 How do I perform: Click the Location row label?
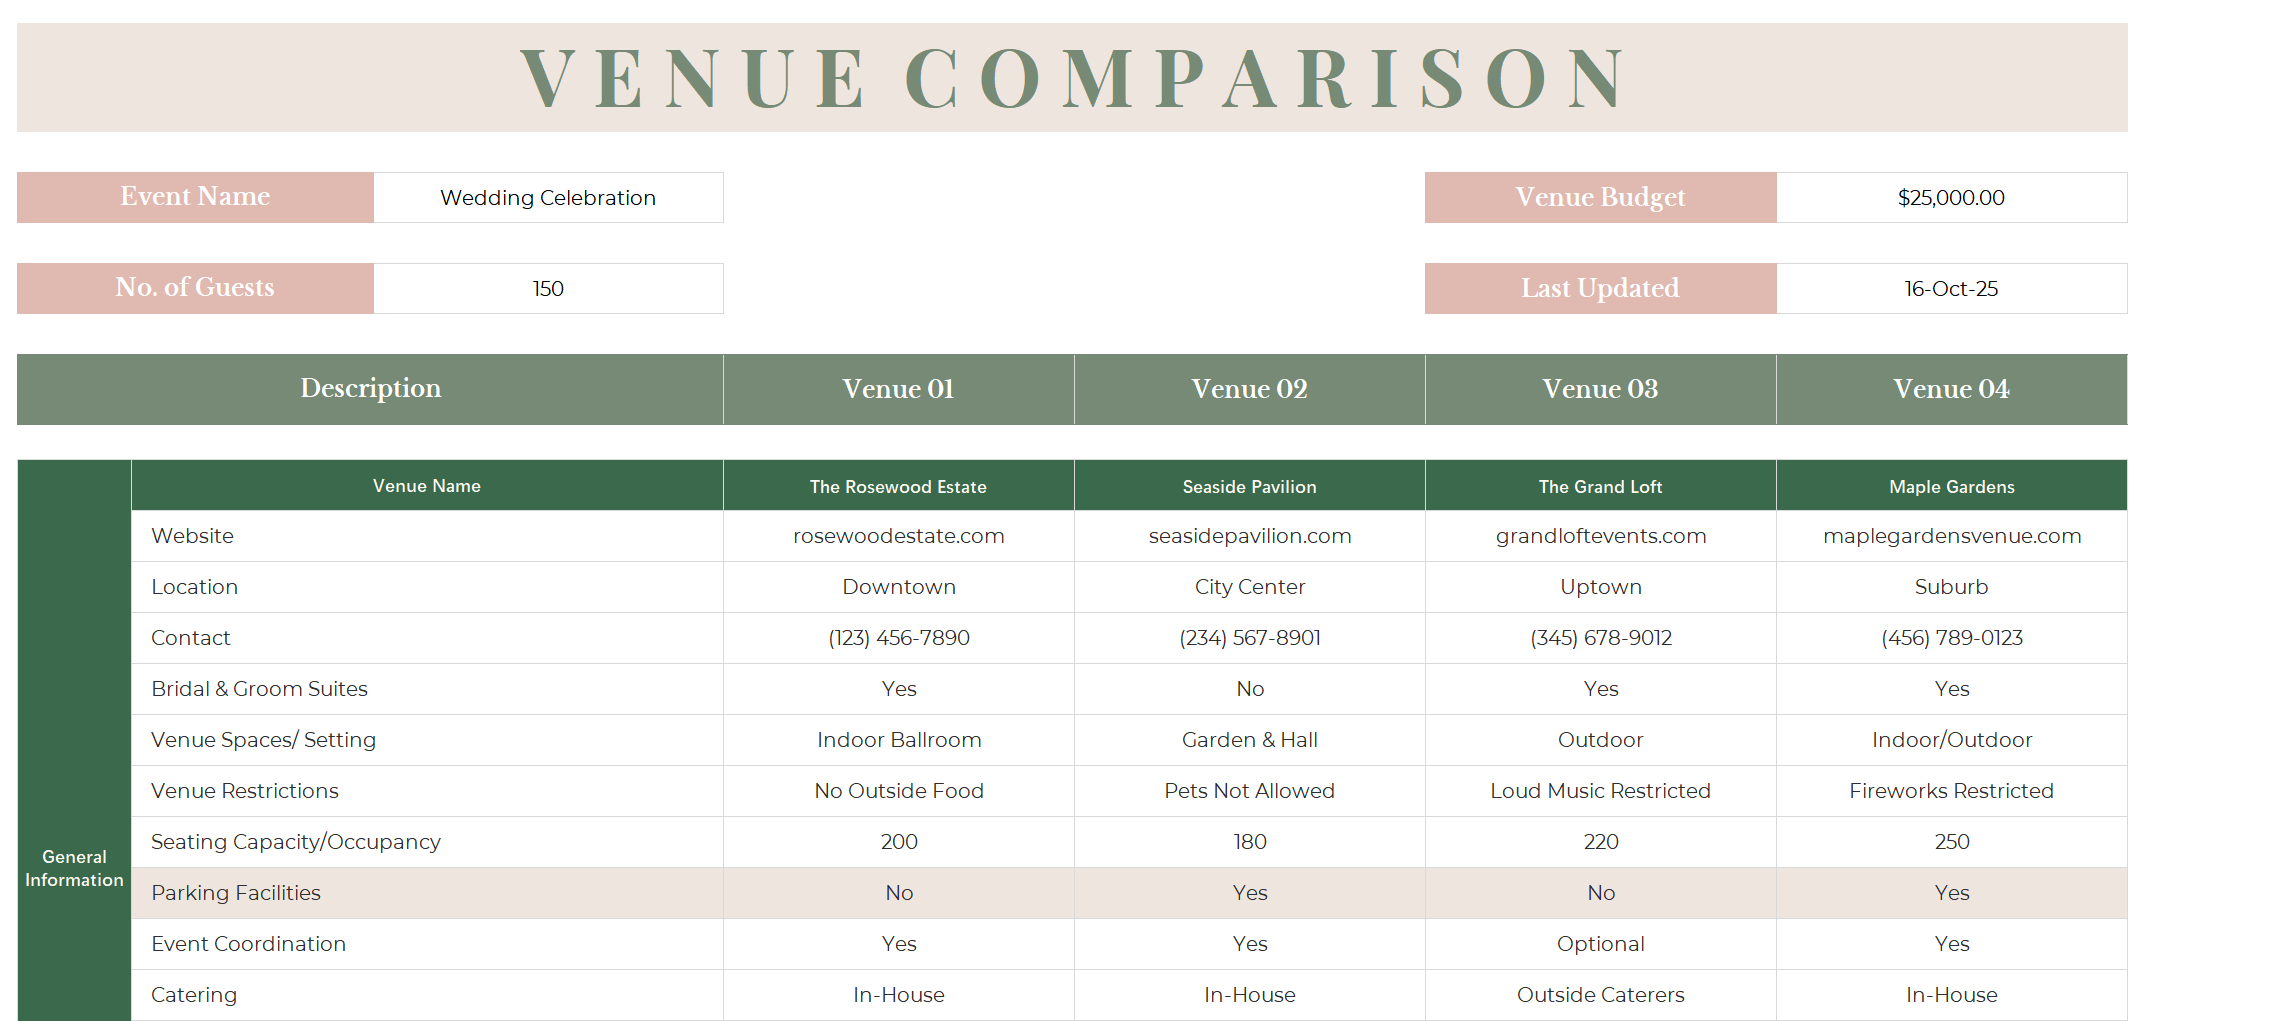[x=427, y=587]
